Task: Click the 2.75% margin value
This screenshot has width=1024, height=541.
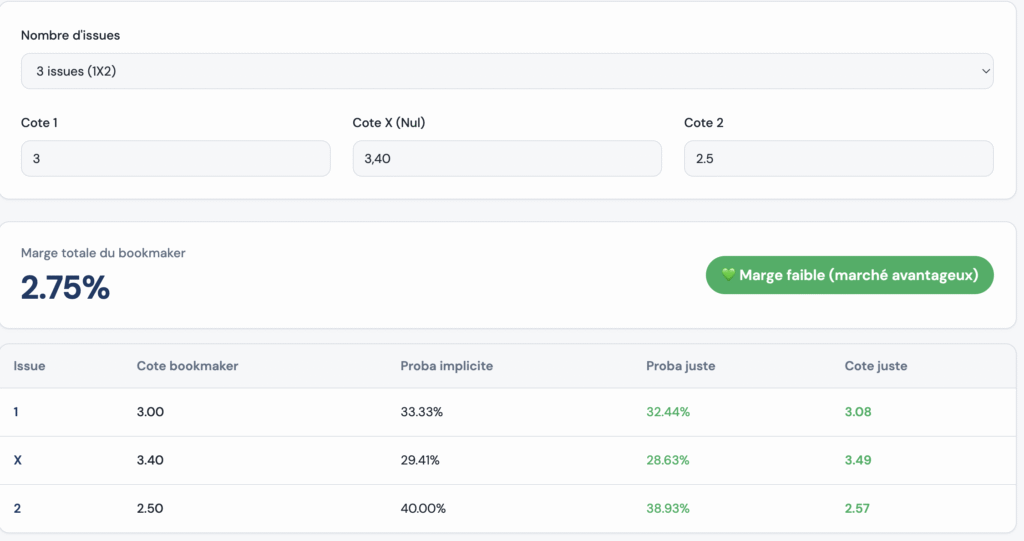Action: point(65,288)
